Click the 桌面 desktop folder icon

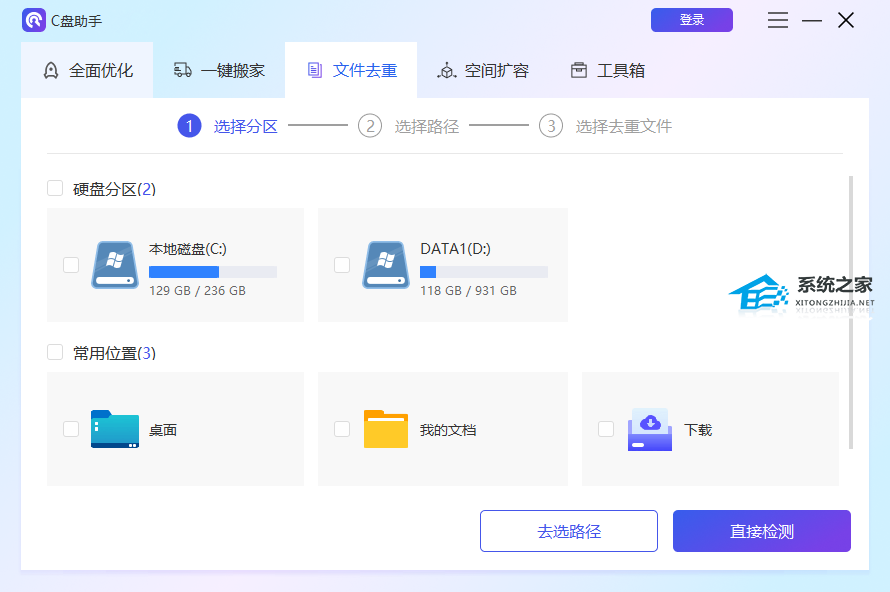115,429
